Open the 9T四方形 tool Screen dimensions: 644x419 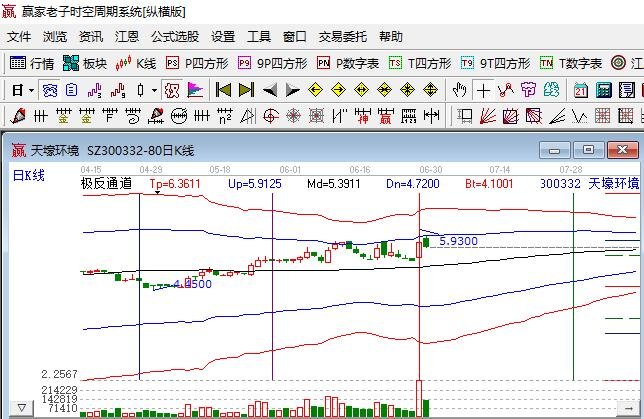coord(496,63)
